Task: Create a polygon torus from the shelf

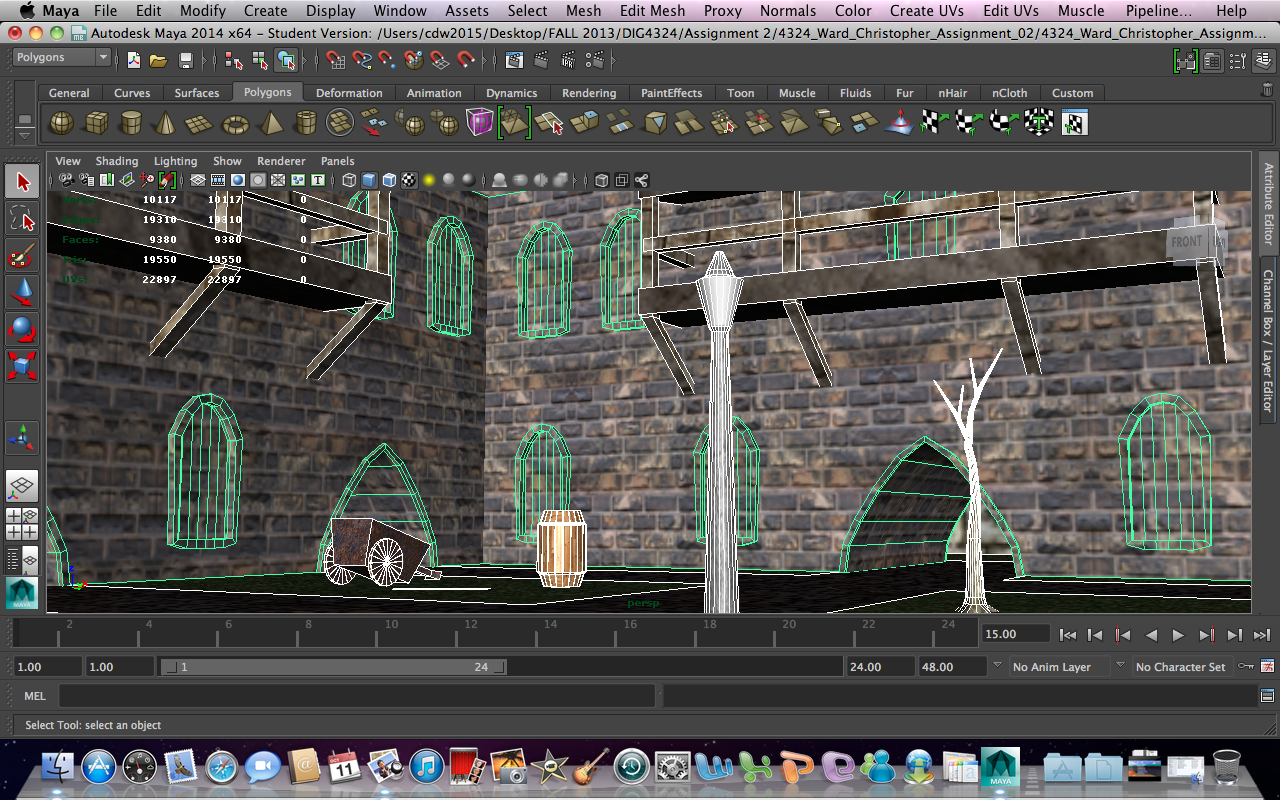Action: (235, 123)
